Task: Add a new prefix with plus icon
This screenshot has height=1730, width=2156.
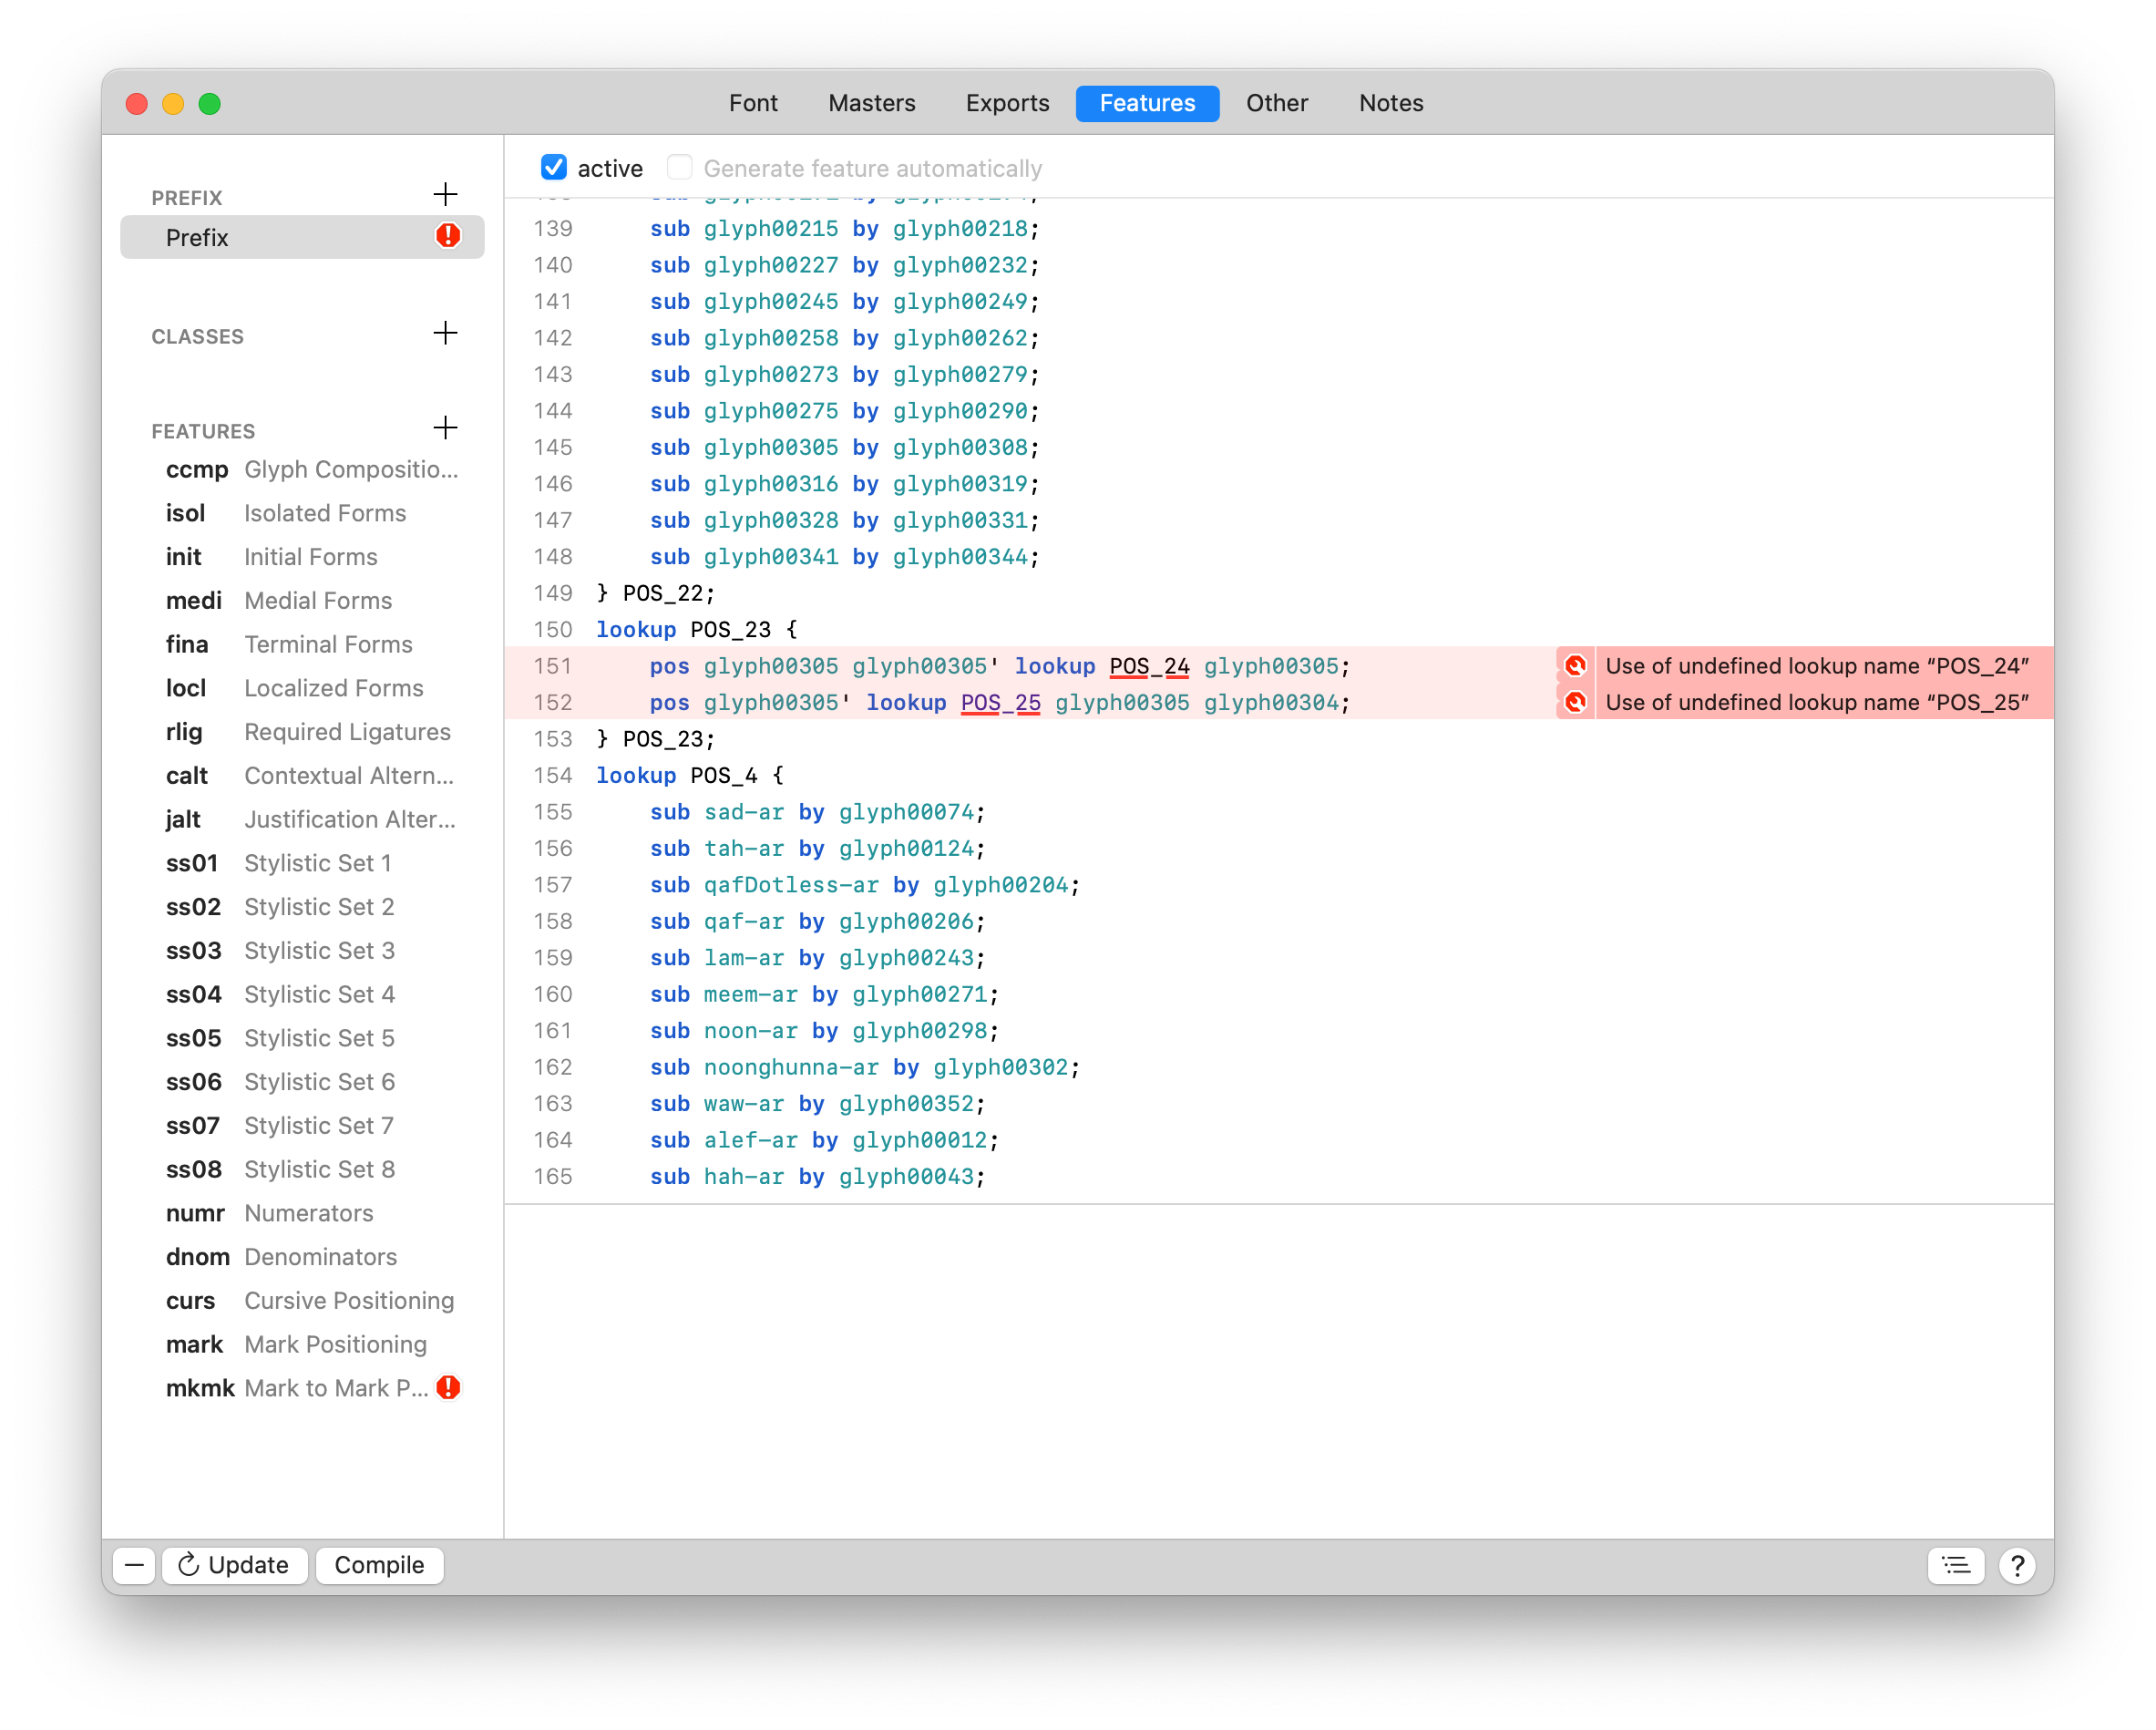Action: tap(445, 194)
